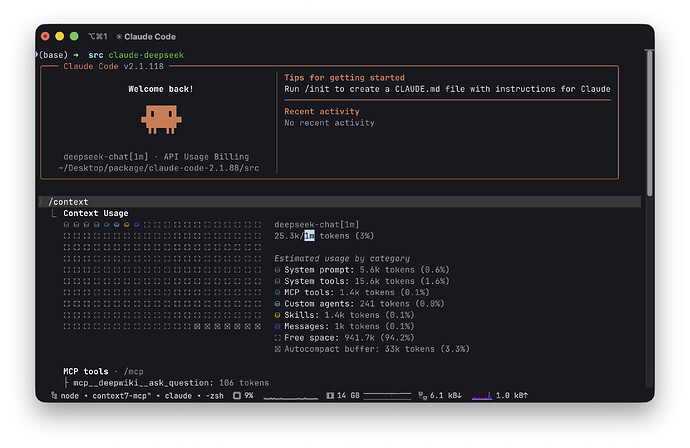The height and width of the screenshot is (448, 690).
Task: Click the blue MCP tools legend marker
Action: (277, 292)
